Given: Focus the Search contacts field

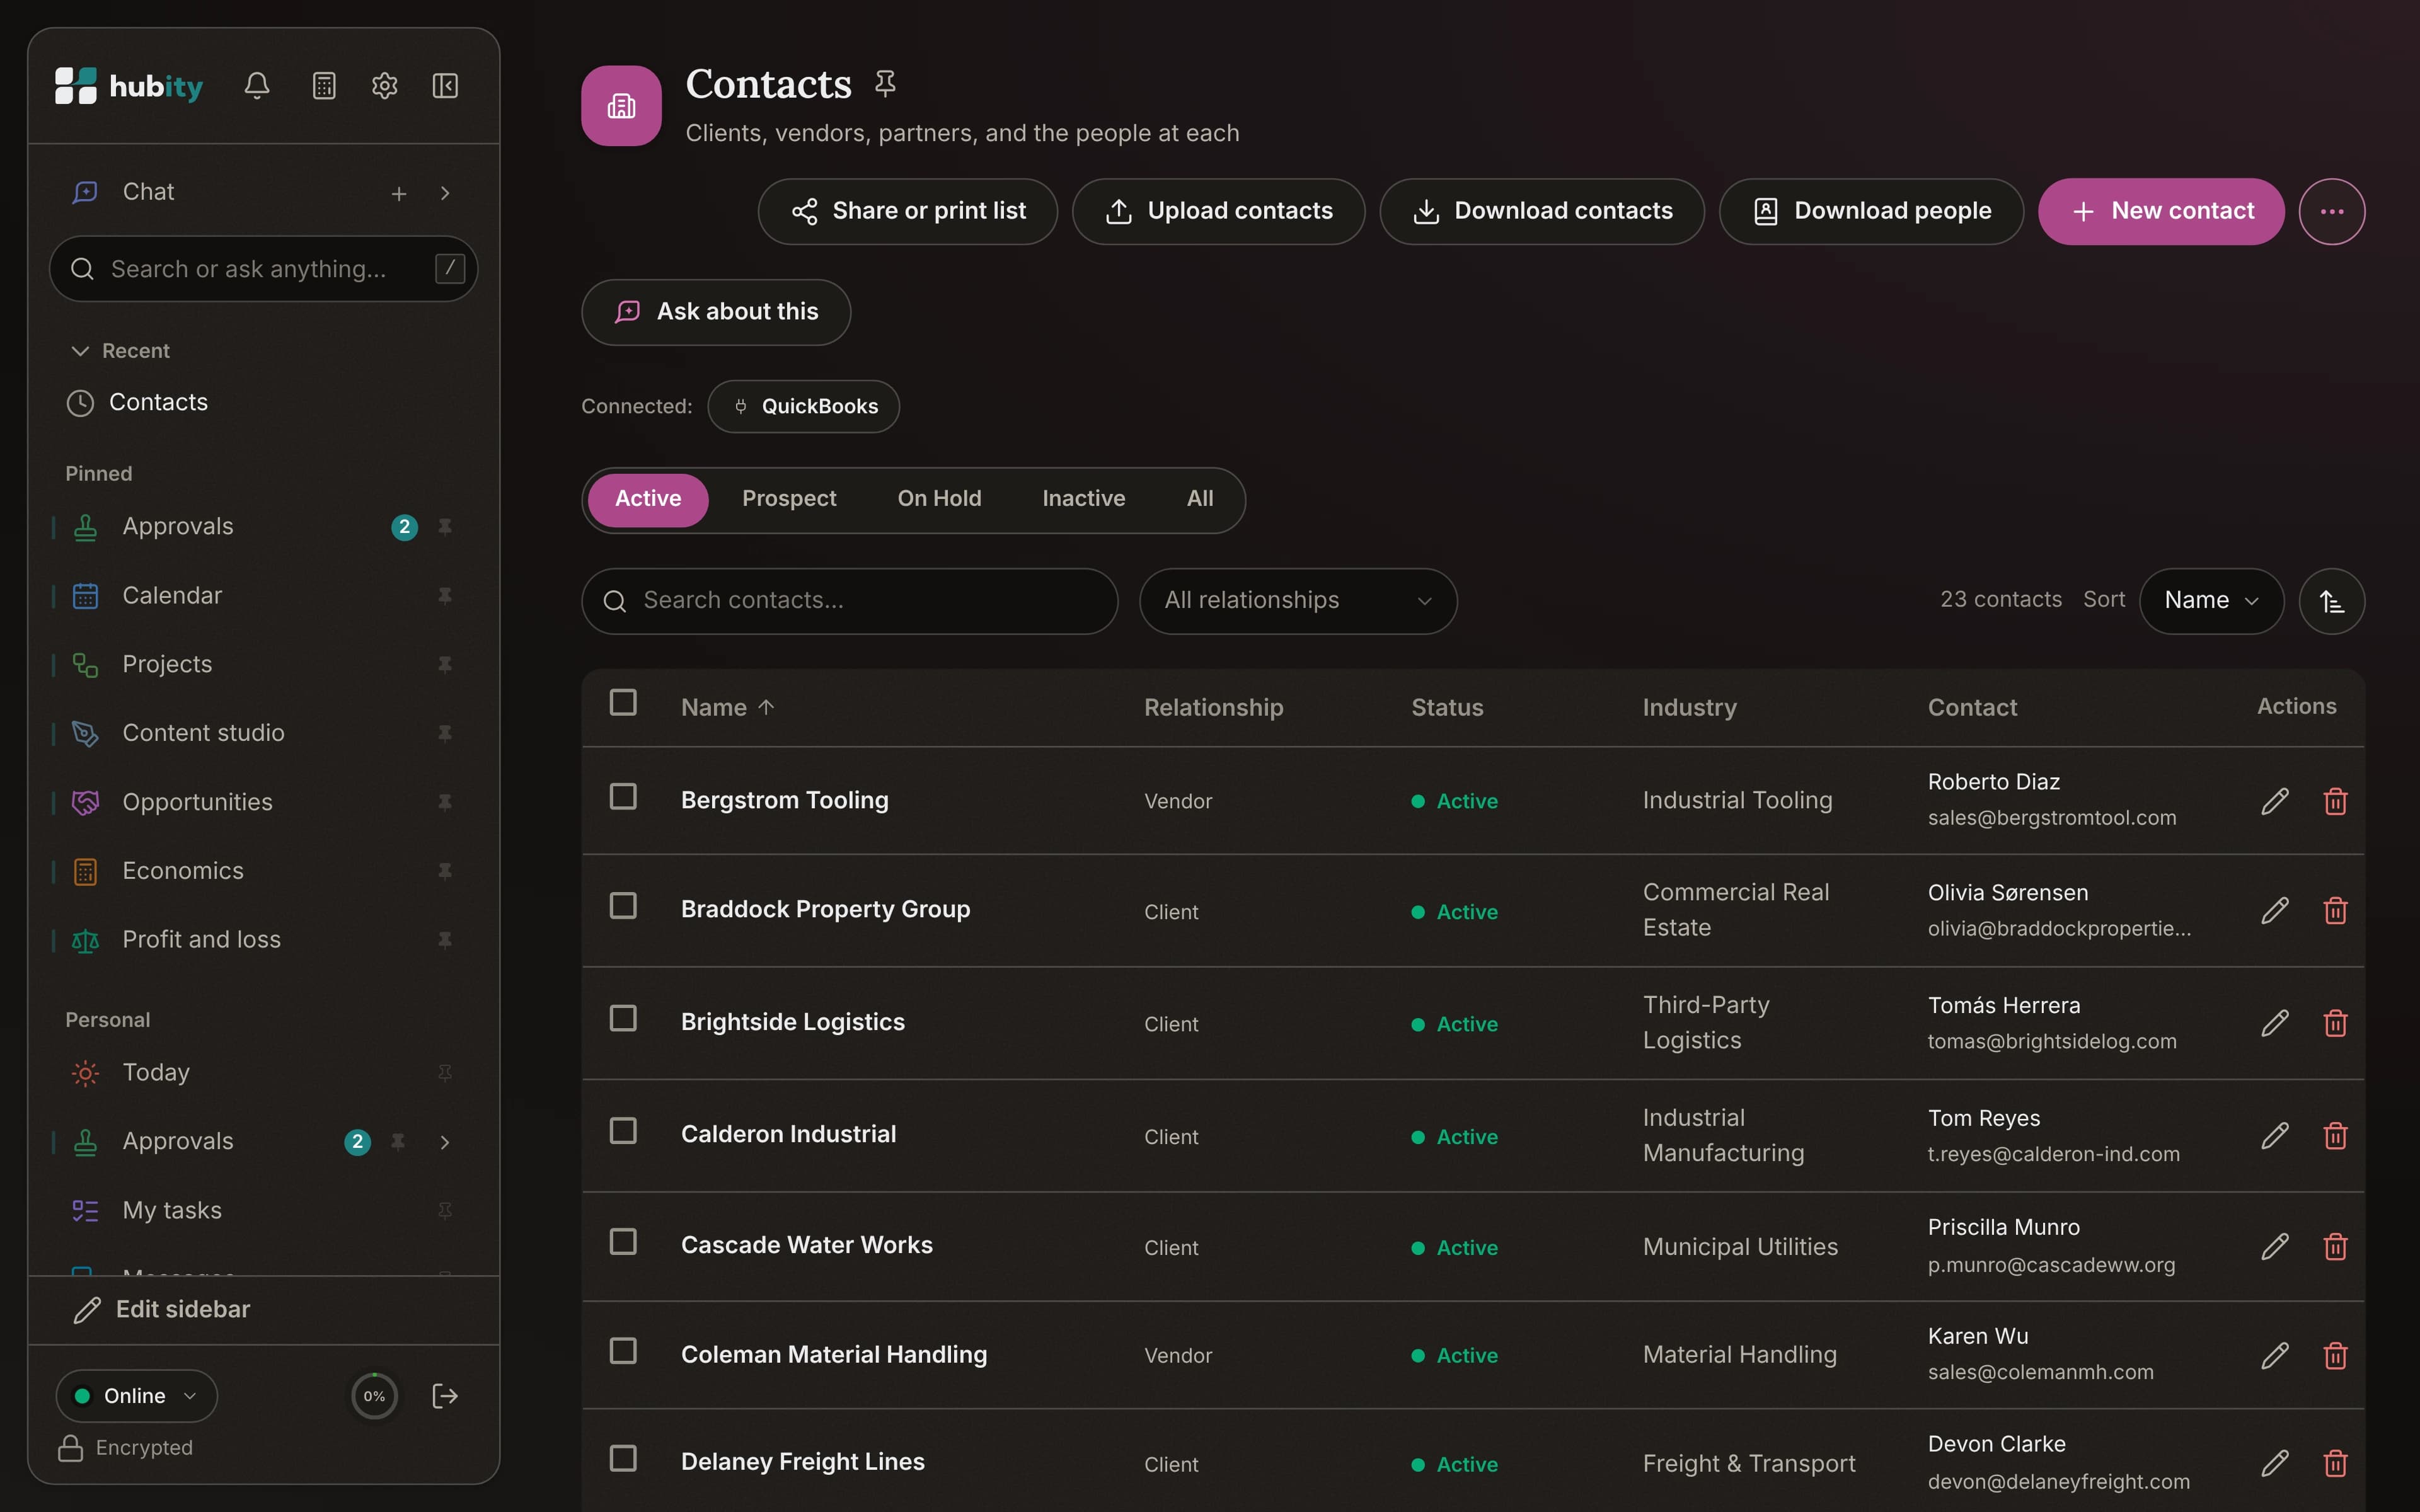Looking at the screenshot, I should [850, 601].
